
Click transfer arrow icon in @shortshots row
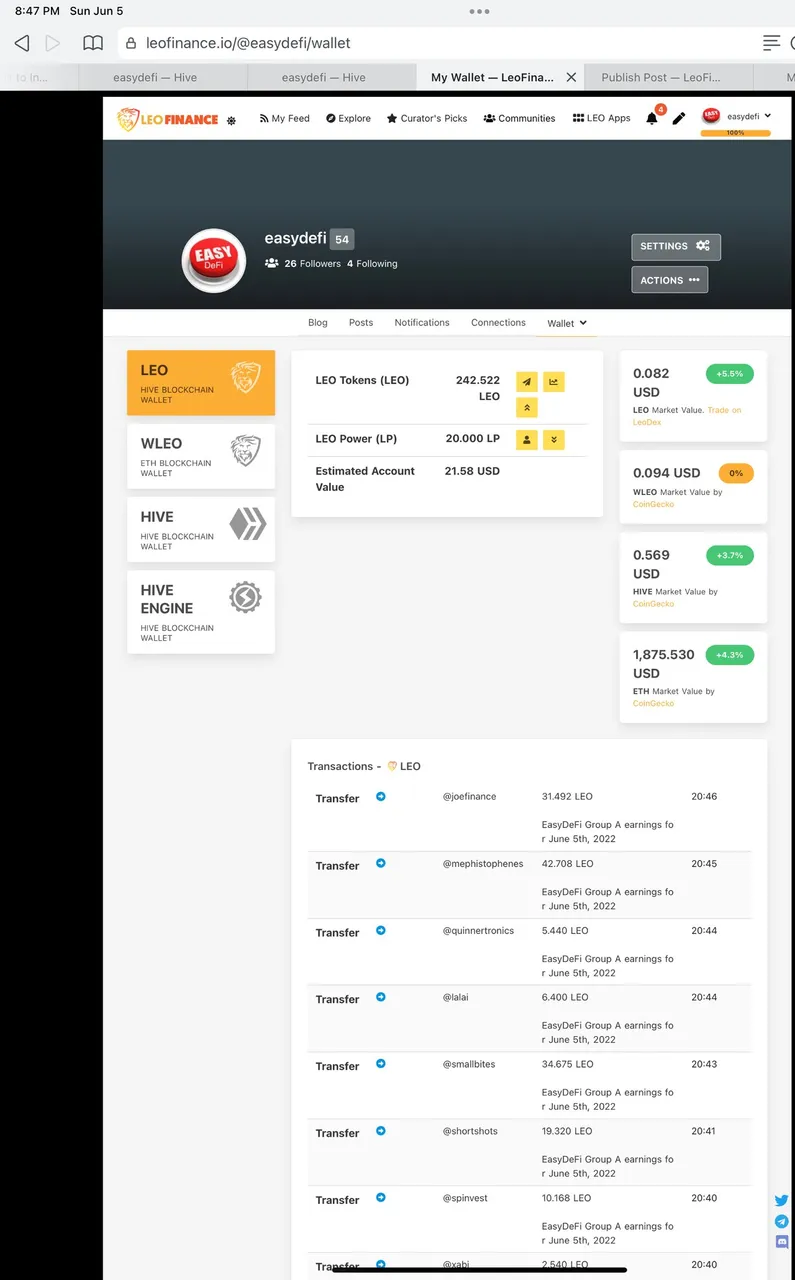[381, 1130]
